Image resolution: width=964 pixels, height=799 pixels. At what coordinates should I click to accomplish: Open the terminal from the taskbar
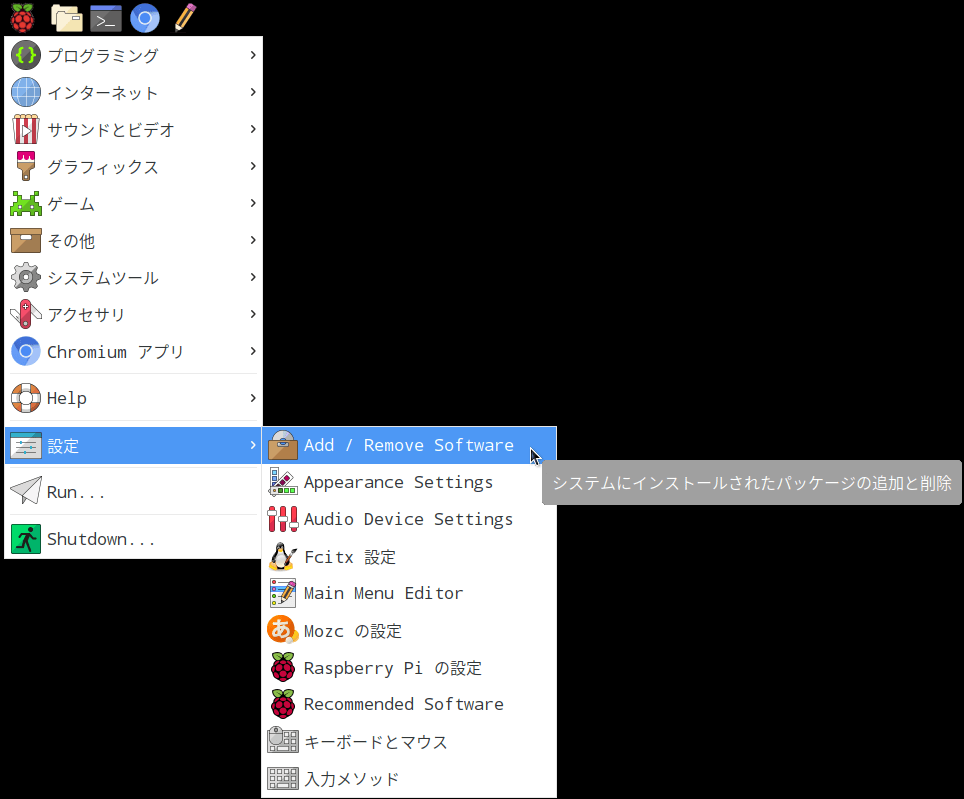[106, 18]
